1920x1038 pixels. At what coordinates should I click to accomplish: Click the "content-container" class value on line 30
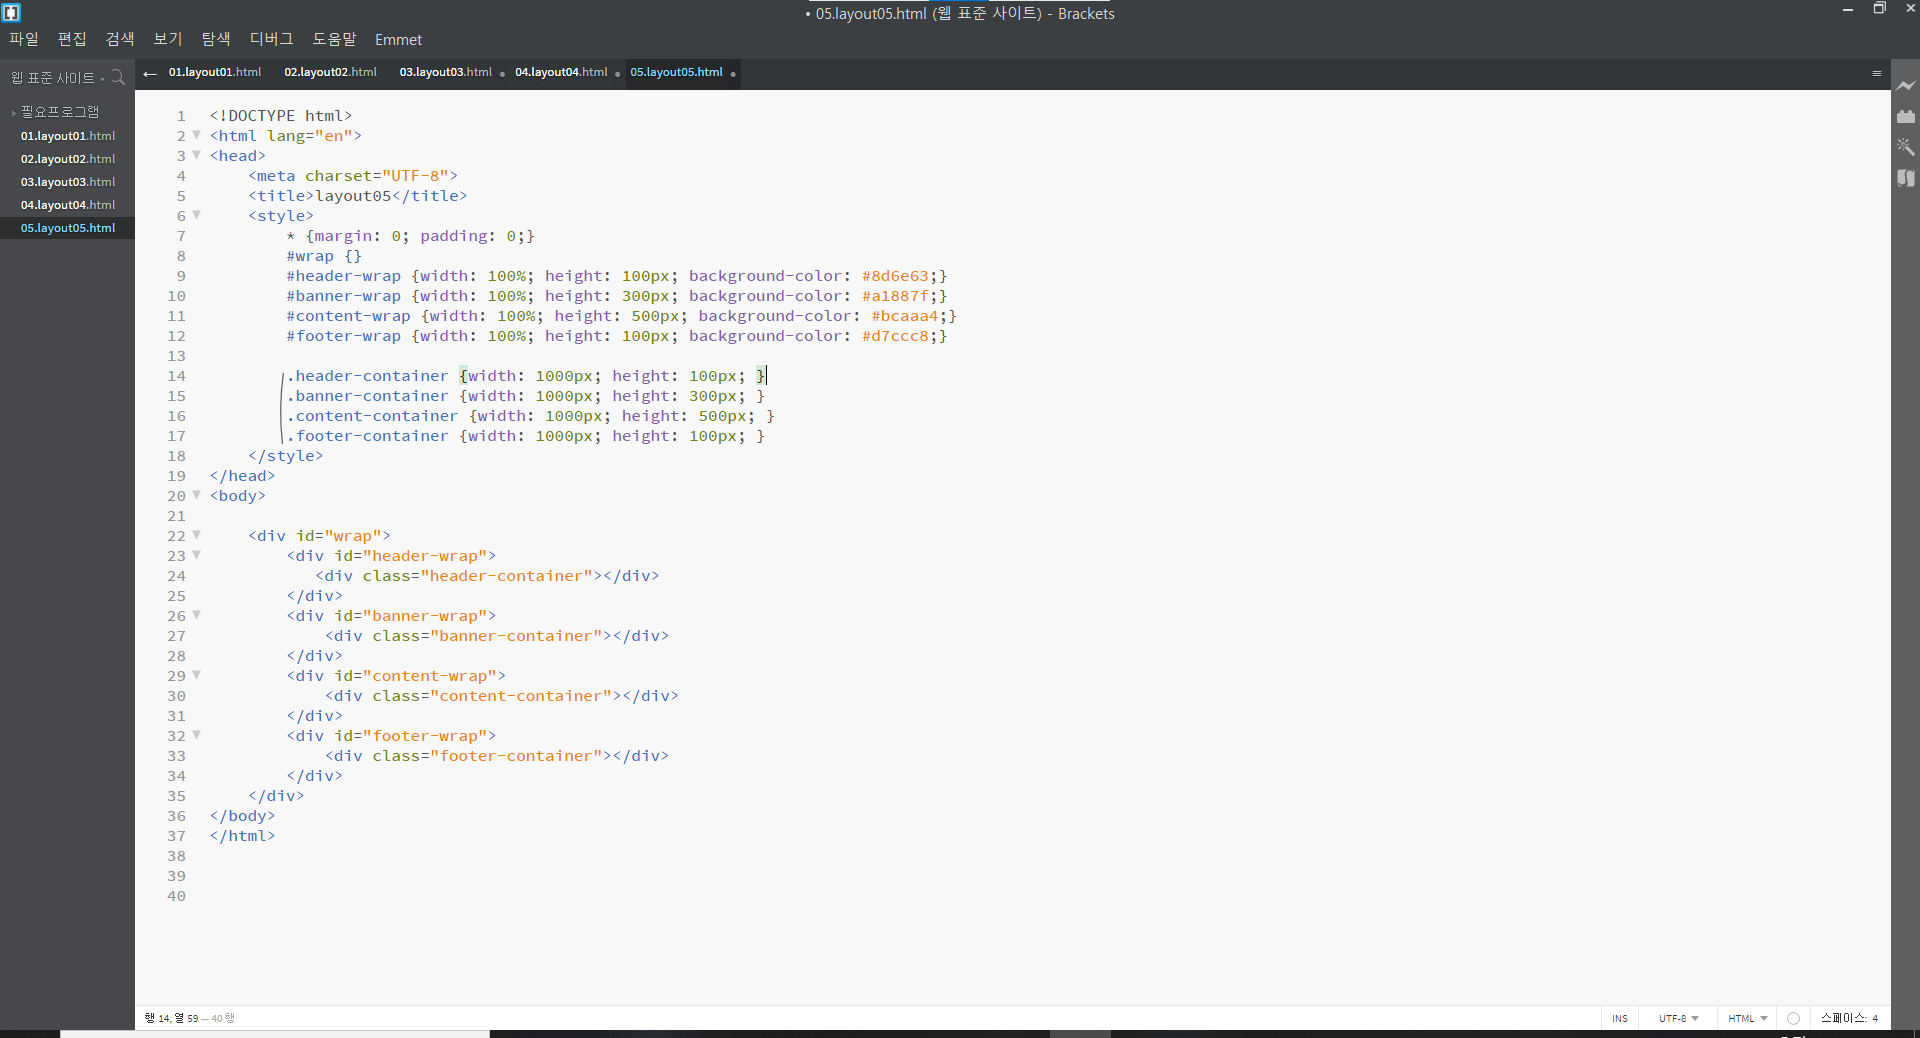(521, 696)
